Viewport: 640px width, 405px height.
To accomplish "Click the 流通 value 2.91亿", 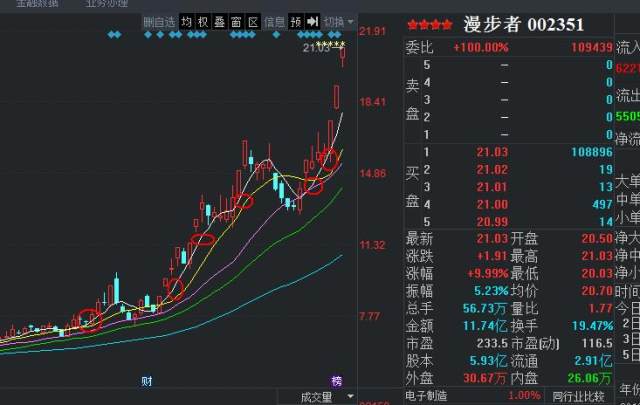I will (x=593, y=361).
